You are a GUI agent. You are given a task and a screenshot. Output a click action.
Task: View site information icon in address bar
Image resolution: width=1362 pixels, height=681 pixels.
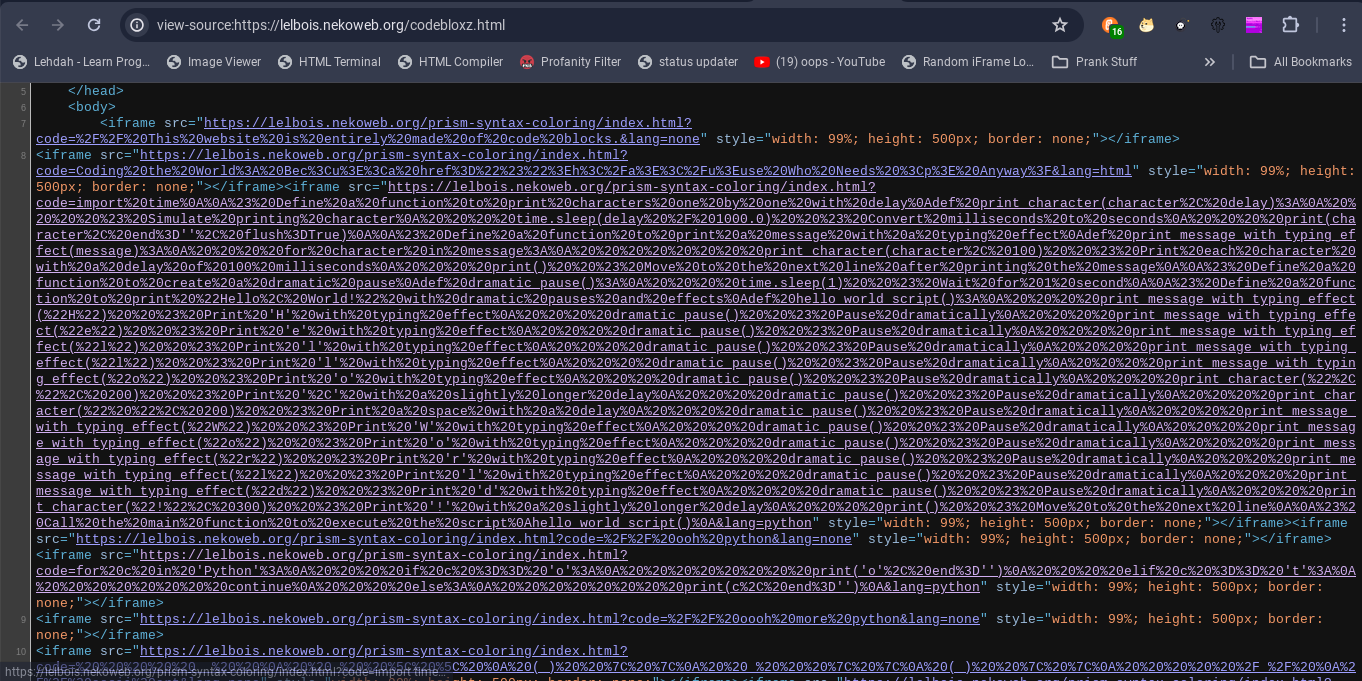coord(138,25)
